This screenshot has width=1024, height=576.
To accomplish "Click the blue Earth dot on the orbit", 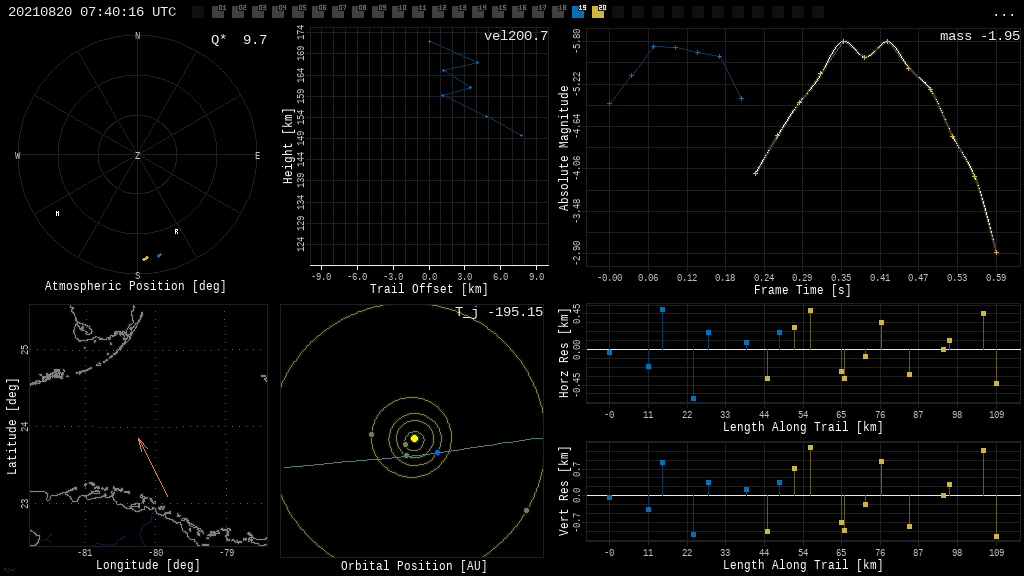I will [438, 452].
